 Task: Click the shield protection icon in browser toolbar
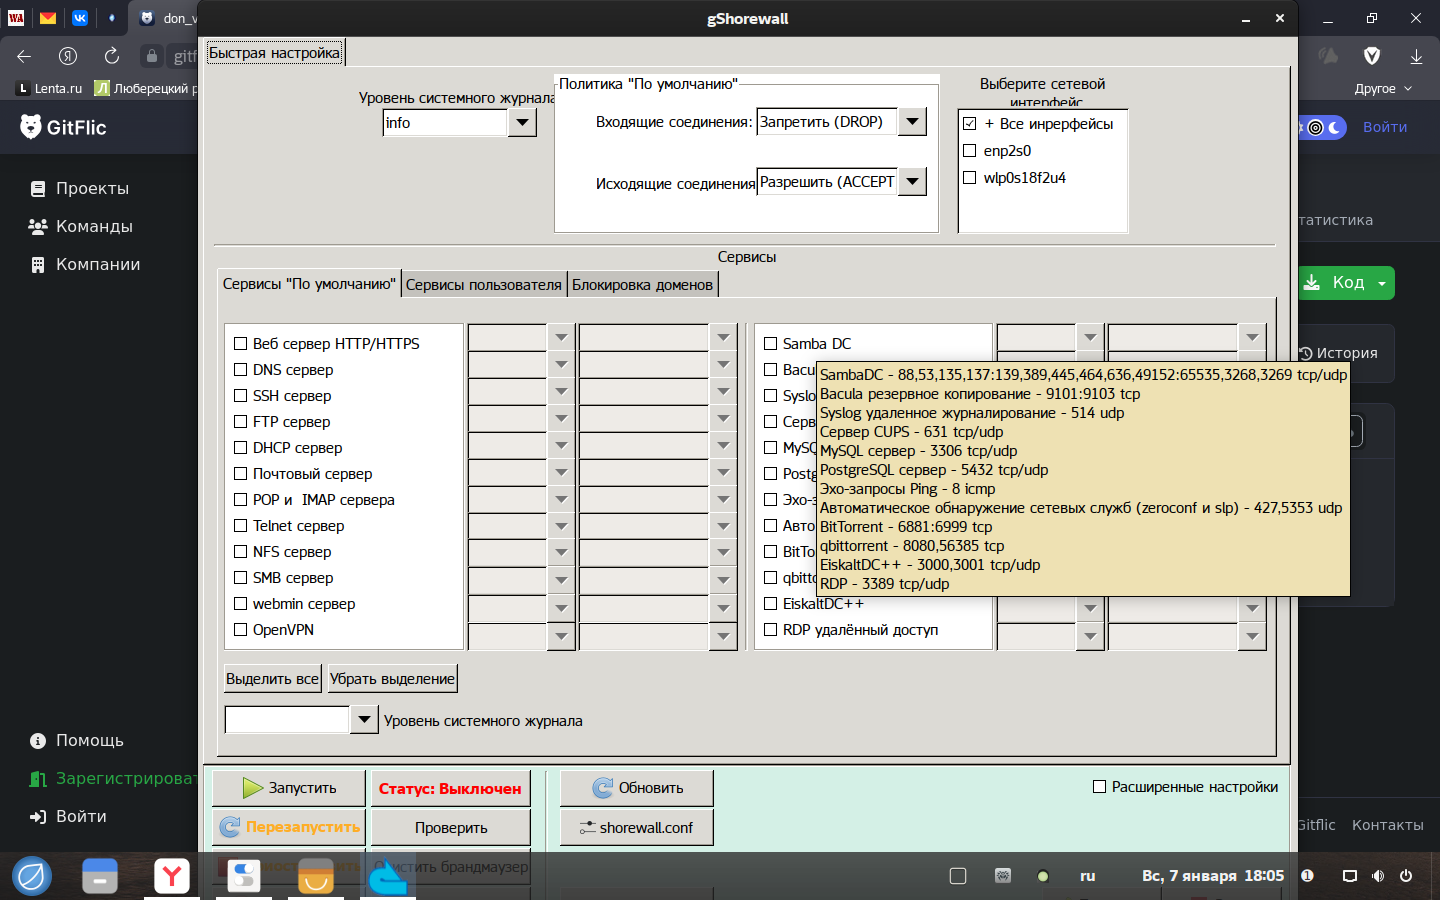1372,56
